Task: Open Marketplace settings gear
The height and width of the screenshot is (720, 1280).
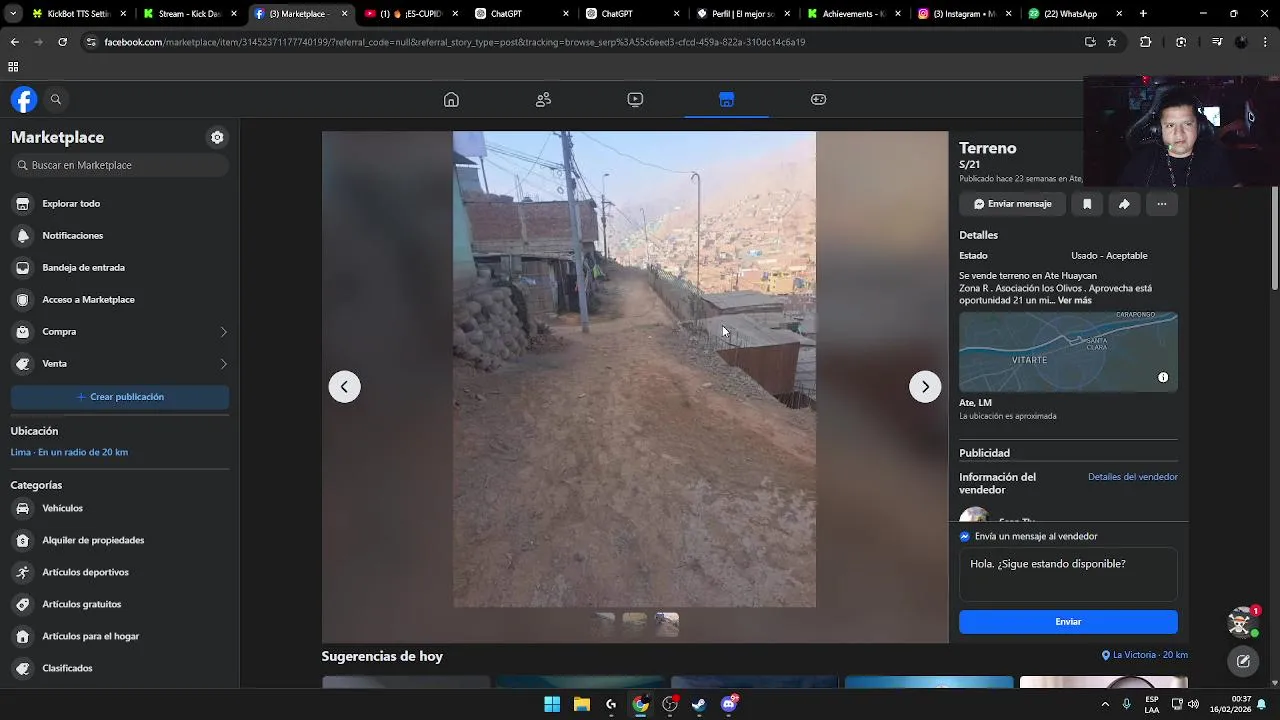Action: point(217,137)
